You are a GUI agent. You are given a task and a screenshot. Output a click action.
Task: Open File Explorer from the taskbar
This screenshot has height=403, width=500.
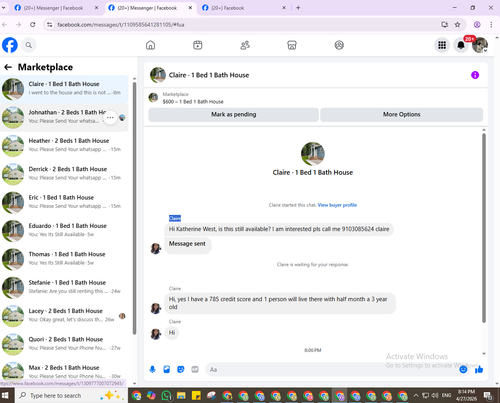coord(181,396)
